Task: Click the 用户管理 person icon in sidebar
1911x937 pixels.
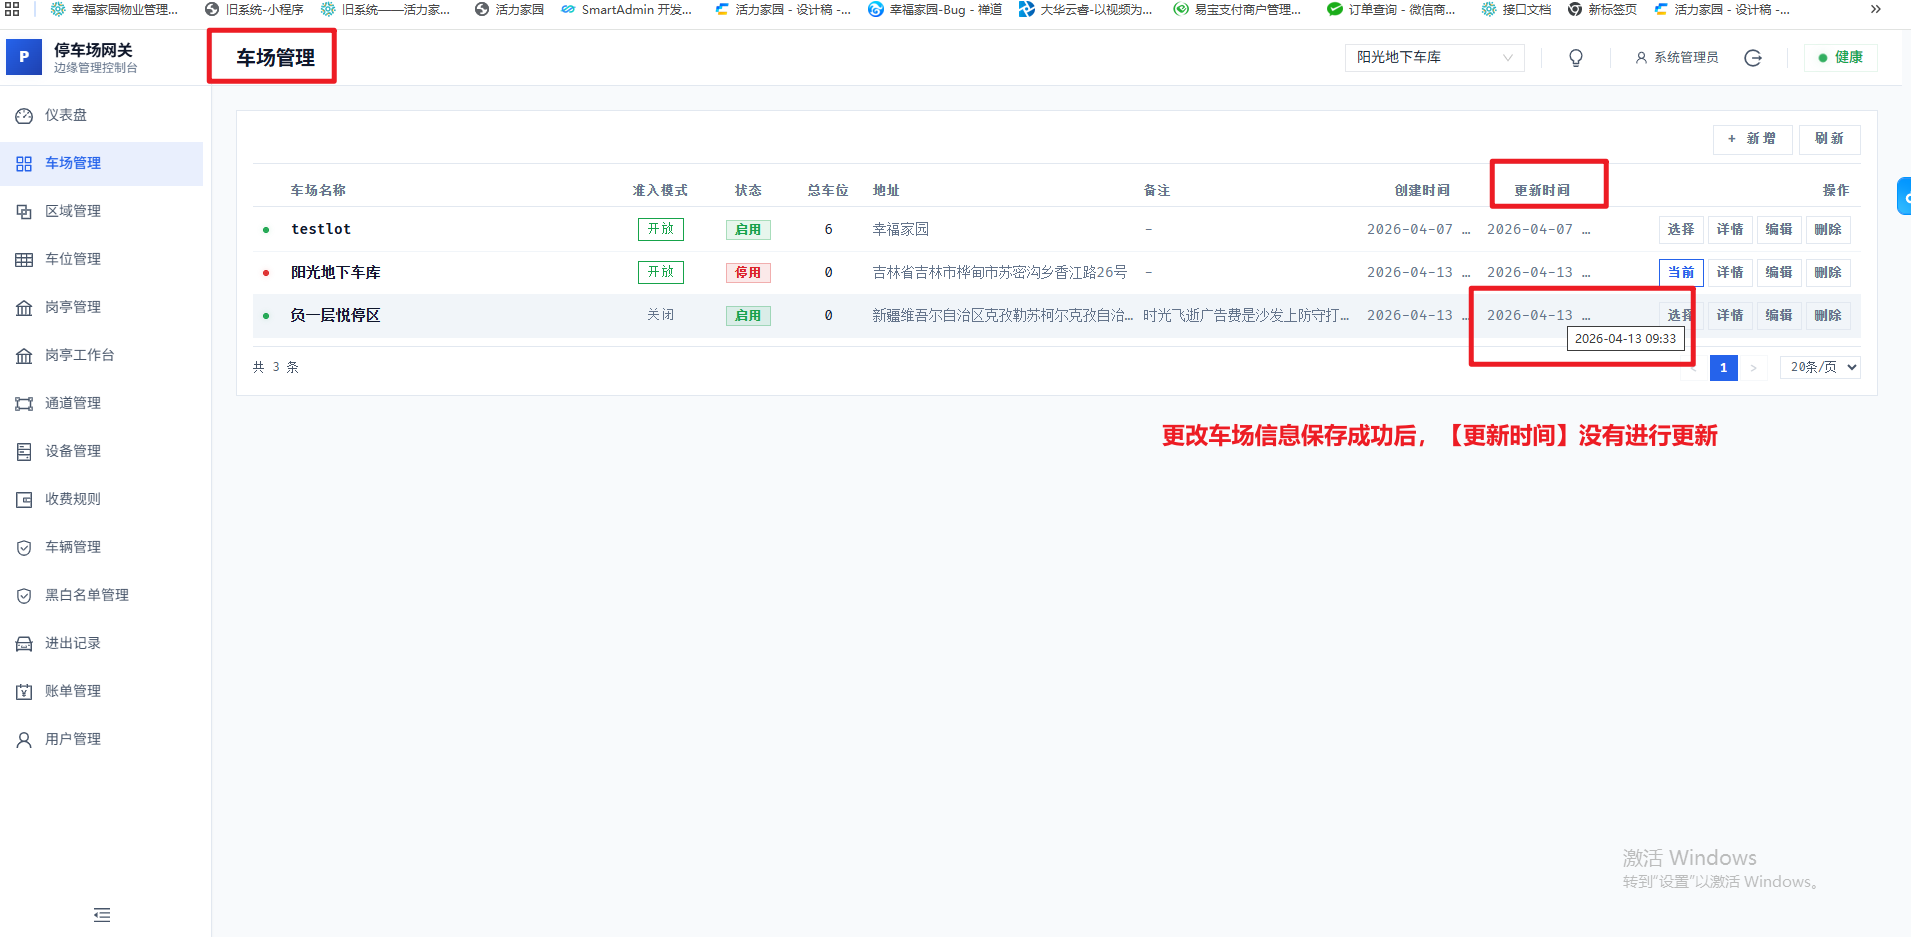Action: 24,740
